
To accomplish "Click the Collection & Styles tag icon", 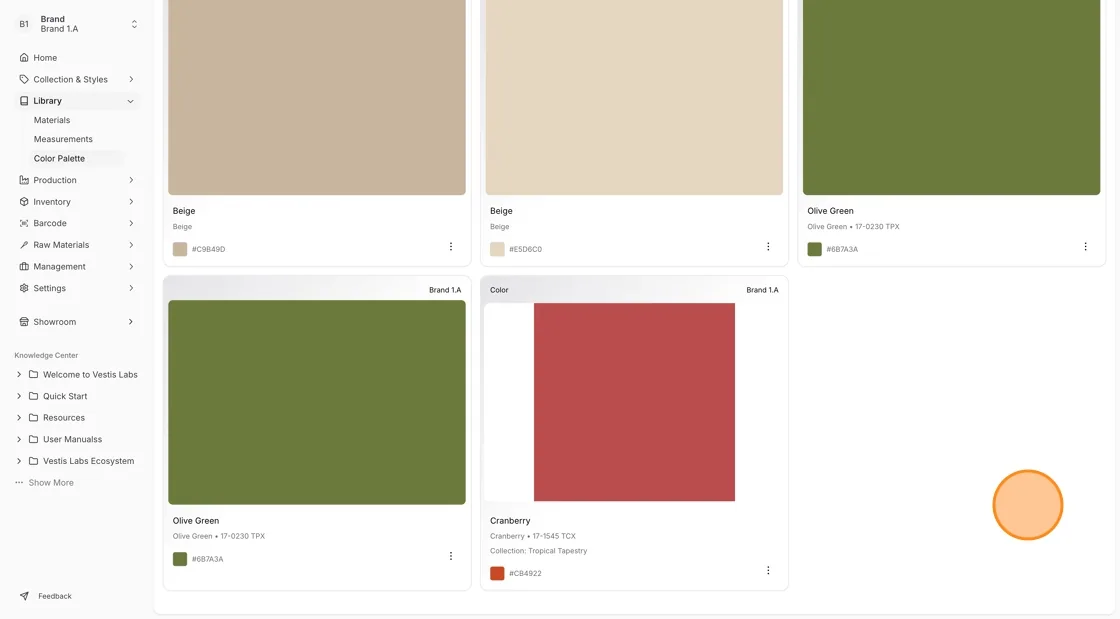I will click(x=24, y=79).
